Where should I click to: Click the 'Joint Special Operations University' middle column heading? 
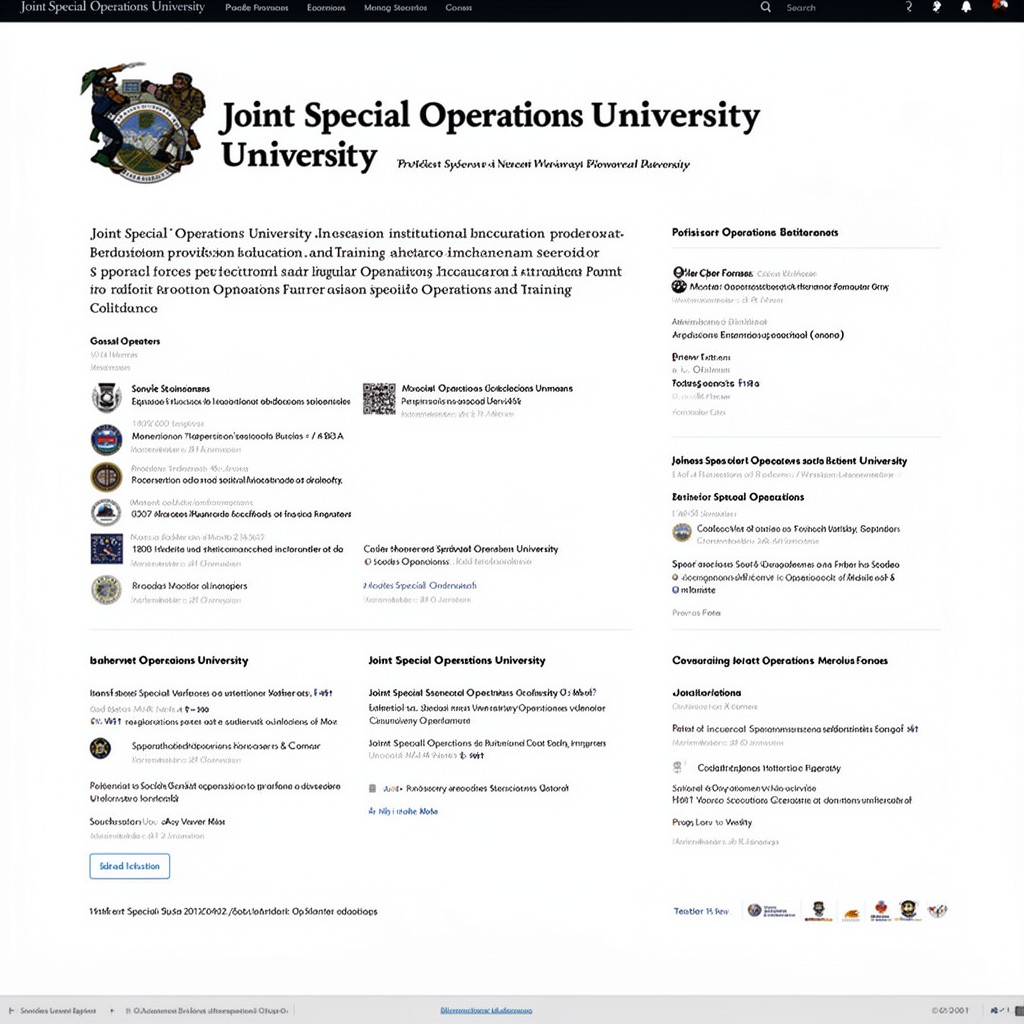coord(456,660)
